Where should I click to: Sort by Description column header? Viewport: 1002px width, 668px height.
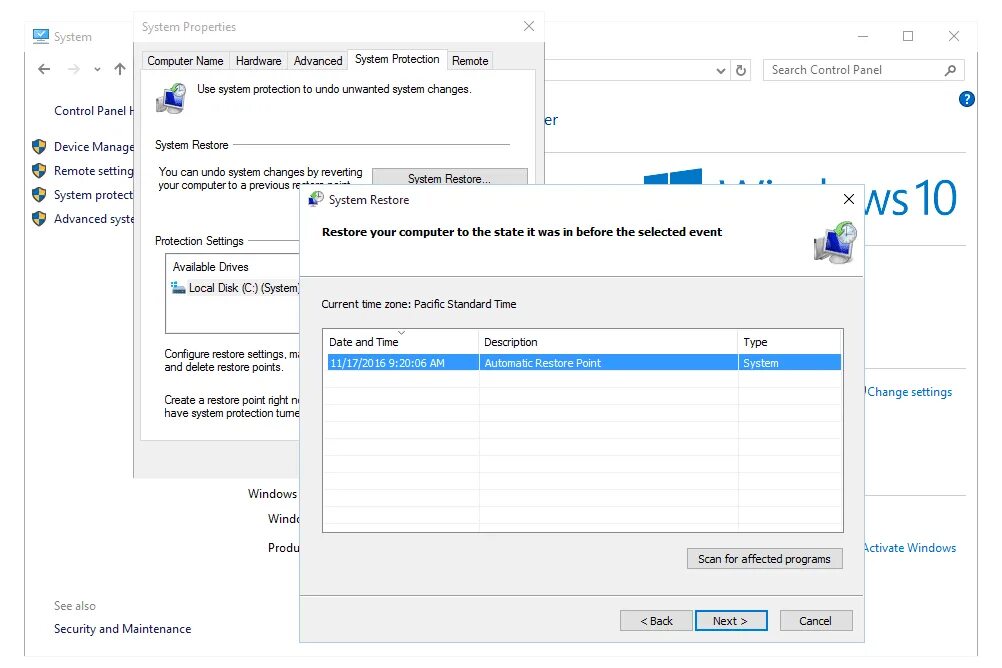coord(608,342)
